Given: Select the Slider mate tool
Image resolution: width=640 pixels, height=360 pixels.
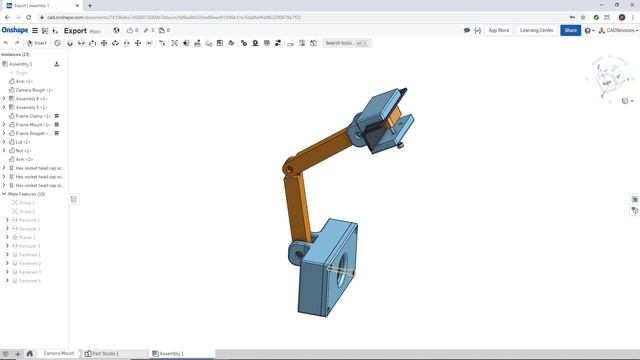Looking at the screenshot, I should (93, 43).
